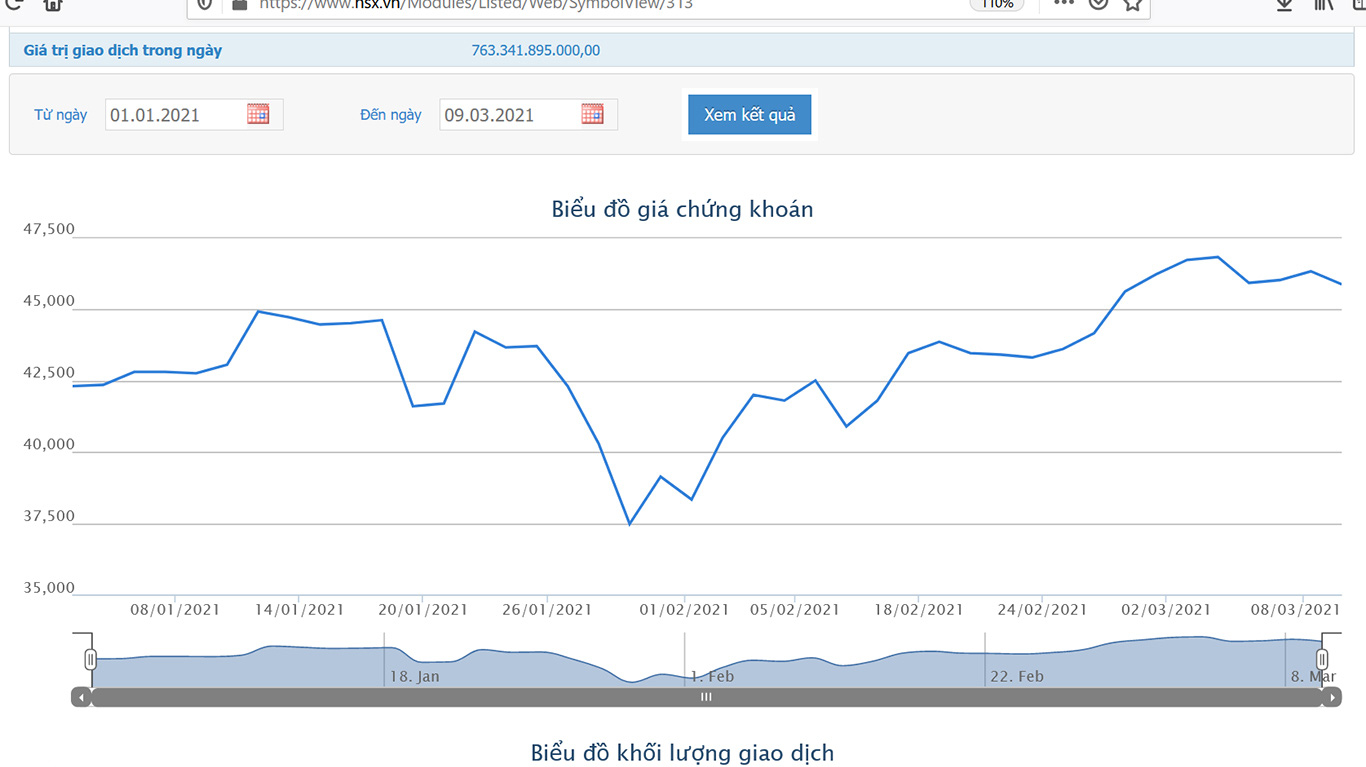Open the Library bookshelf icon
This screenshot has height=767, width=1366.
pos(1324,4)
